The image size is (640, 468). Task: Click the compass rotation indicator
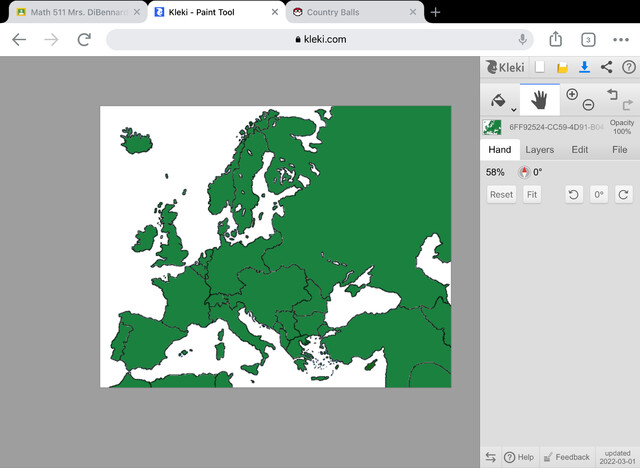[x=524, y=172]
